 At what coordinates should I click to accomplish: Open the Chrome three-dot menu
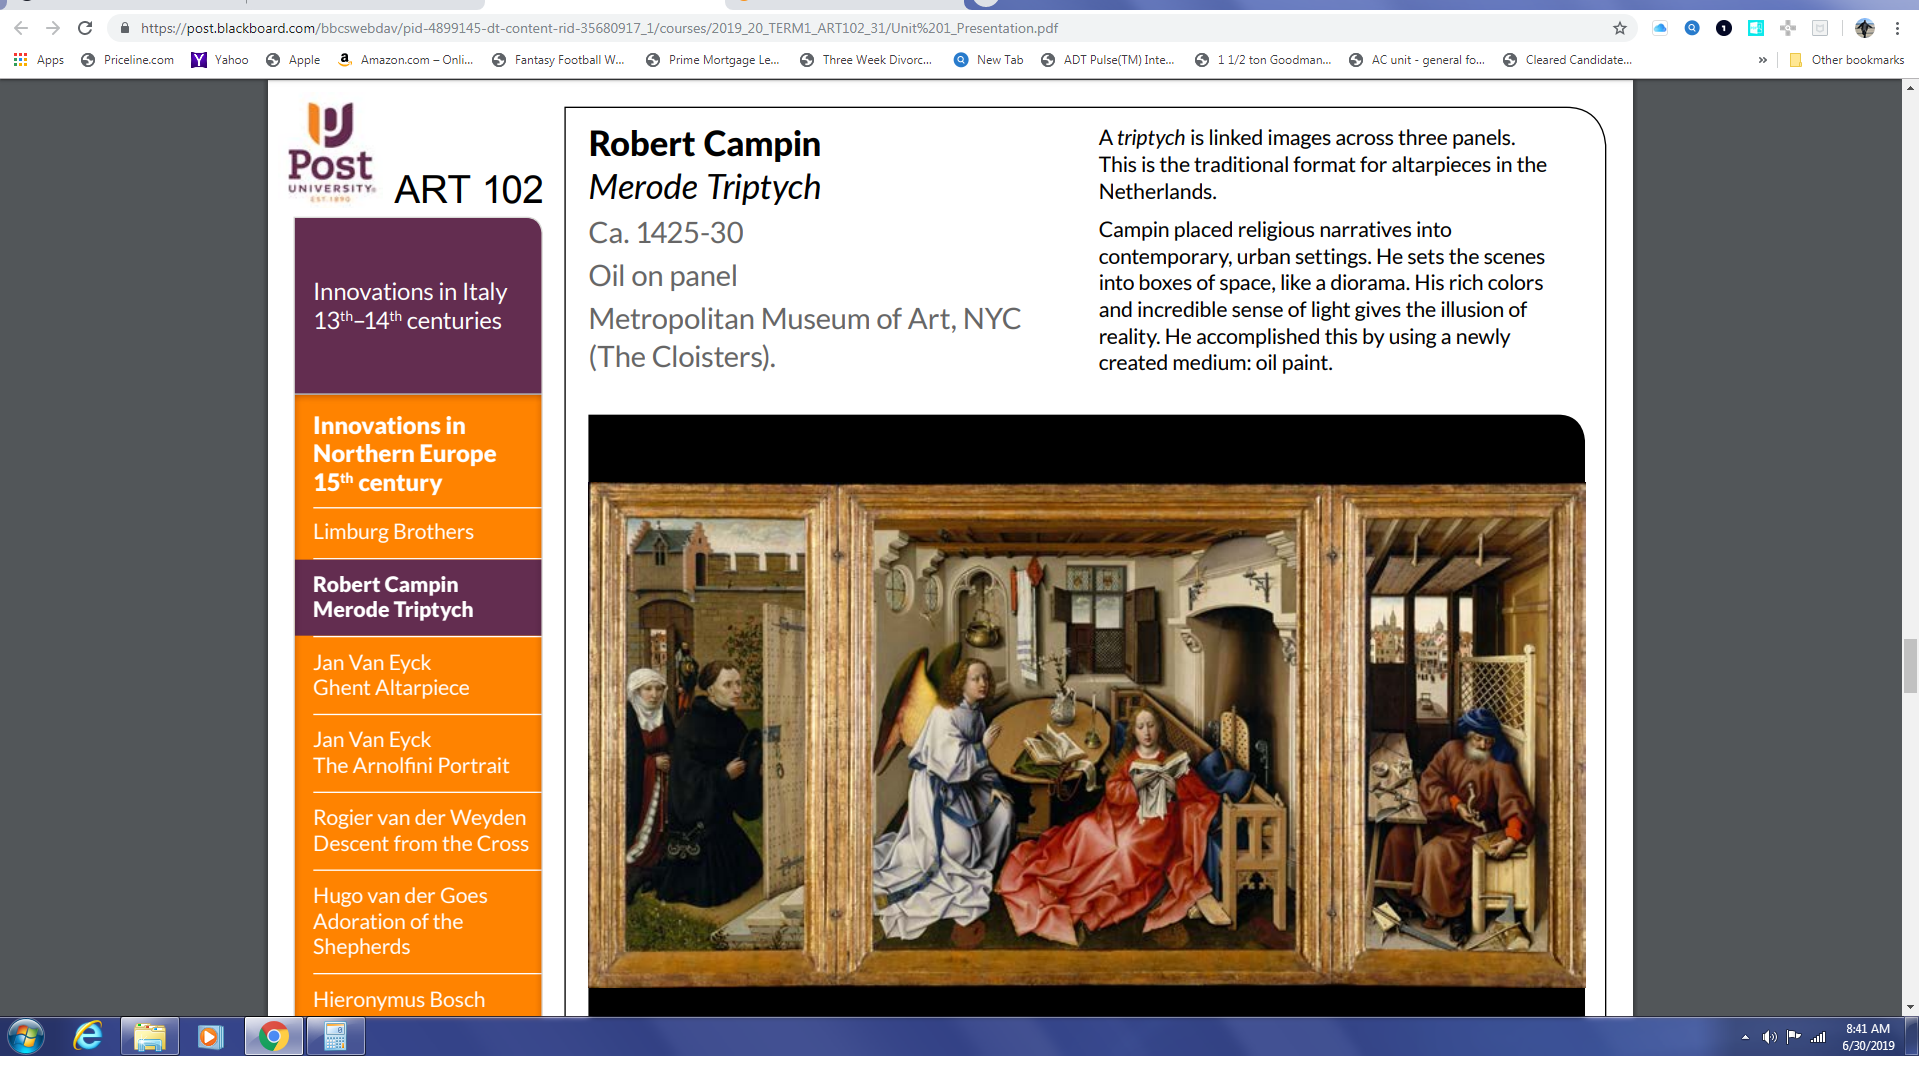point(1897,28)
